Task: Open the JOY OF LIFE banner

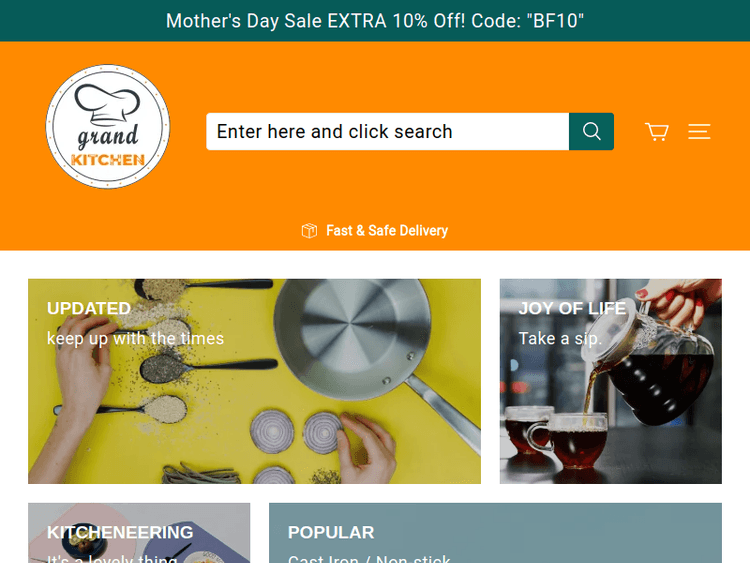Action: pos(611,381)
